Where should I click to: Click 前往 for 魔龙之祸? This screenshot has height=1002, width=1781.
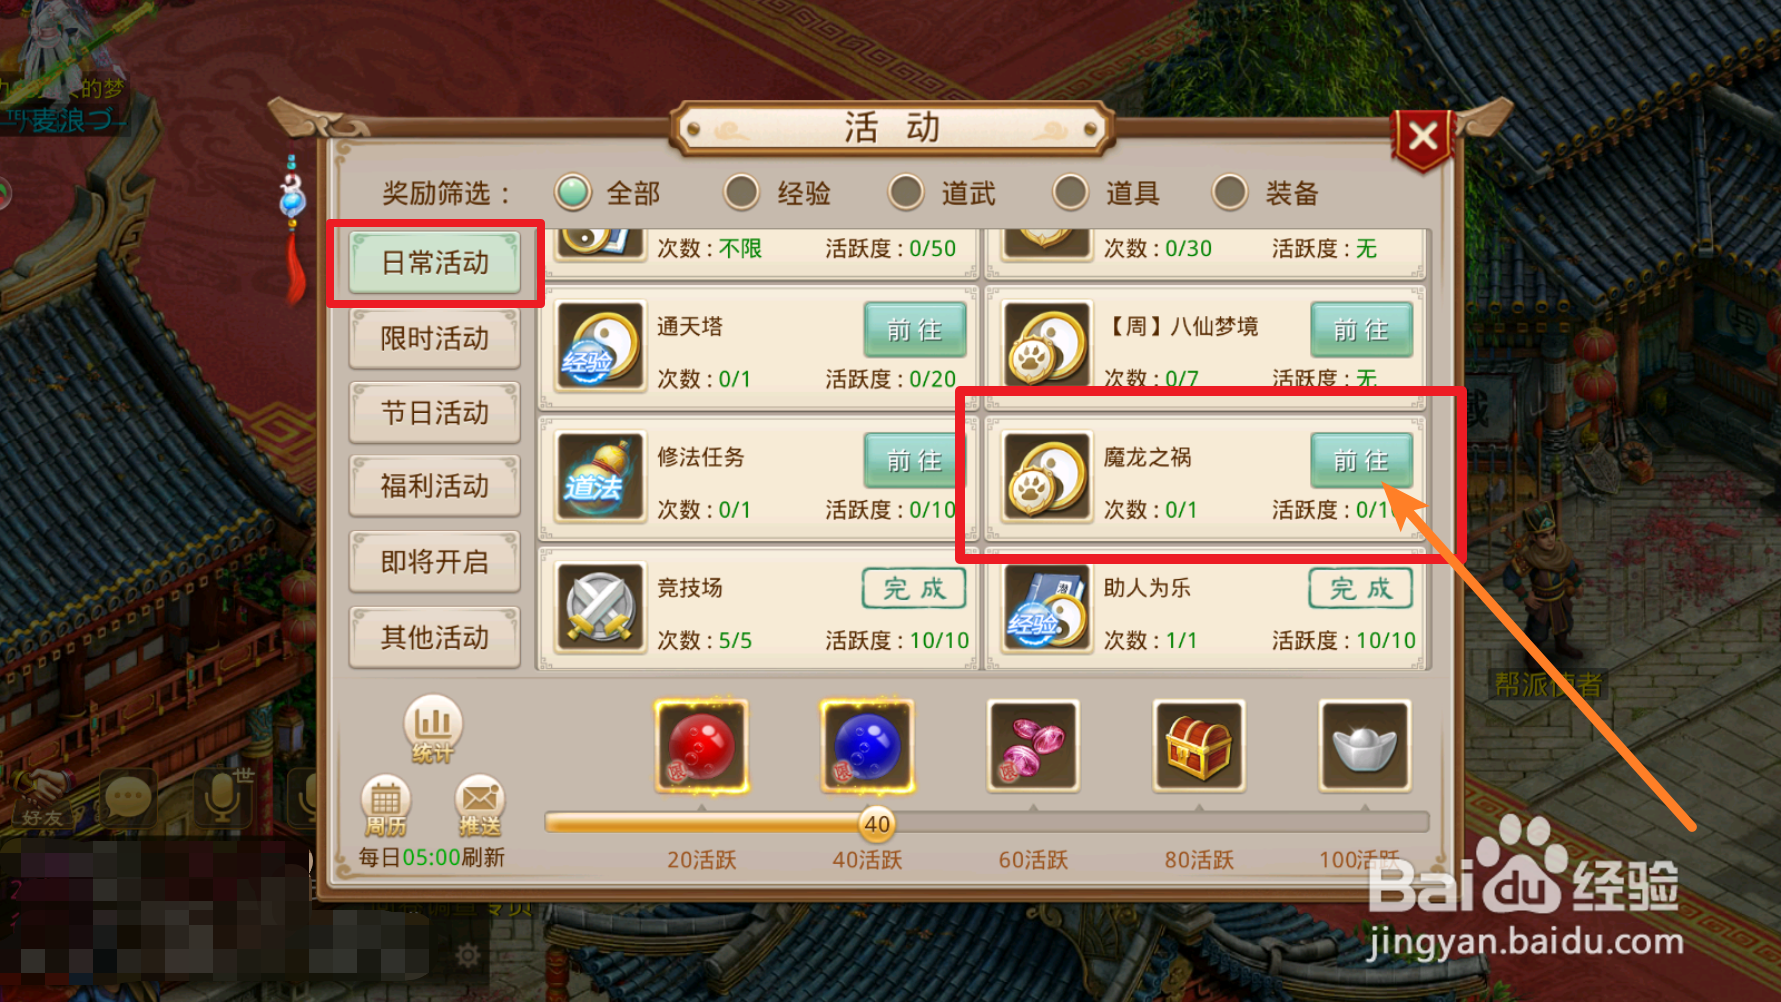tap(1361, 460)
